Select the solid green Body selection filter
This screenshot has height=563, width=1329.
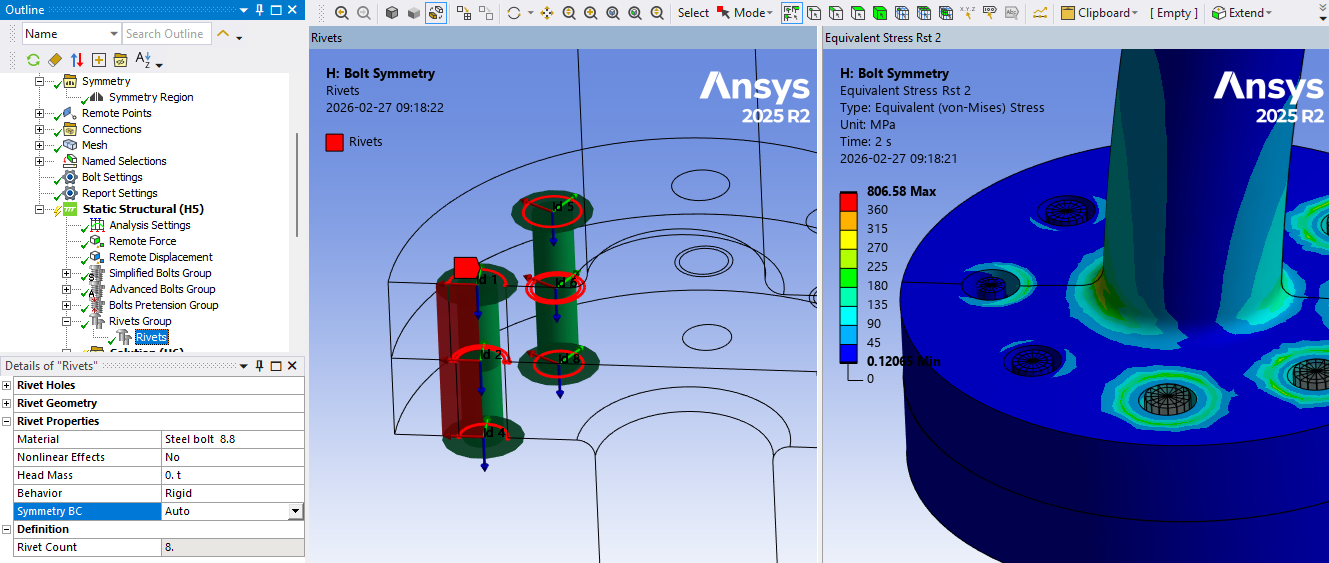[x=879, y=13]
